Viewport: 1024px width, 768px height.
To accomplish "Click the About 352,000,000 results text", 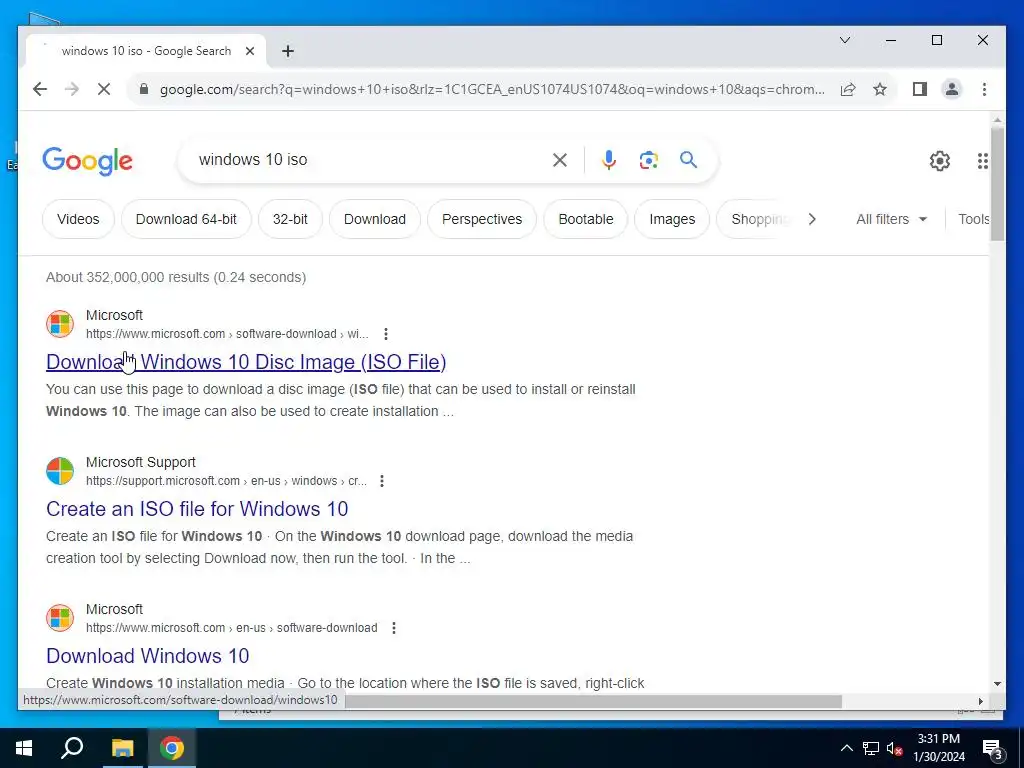I will [176, 277].
